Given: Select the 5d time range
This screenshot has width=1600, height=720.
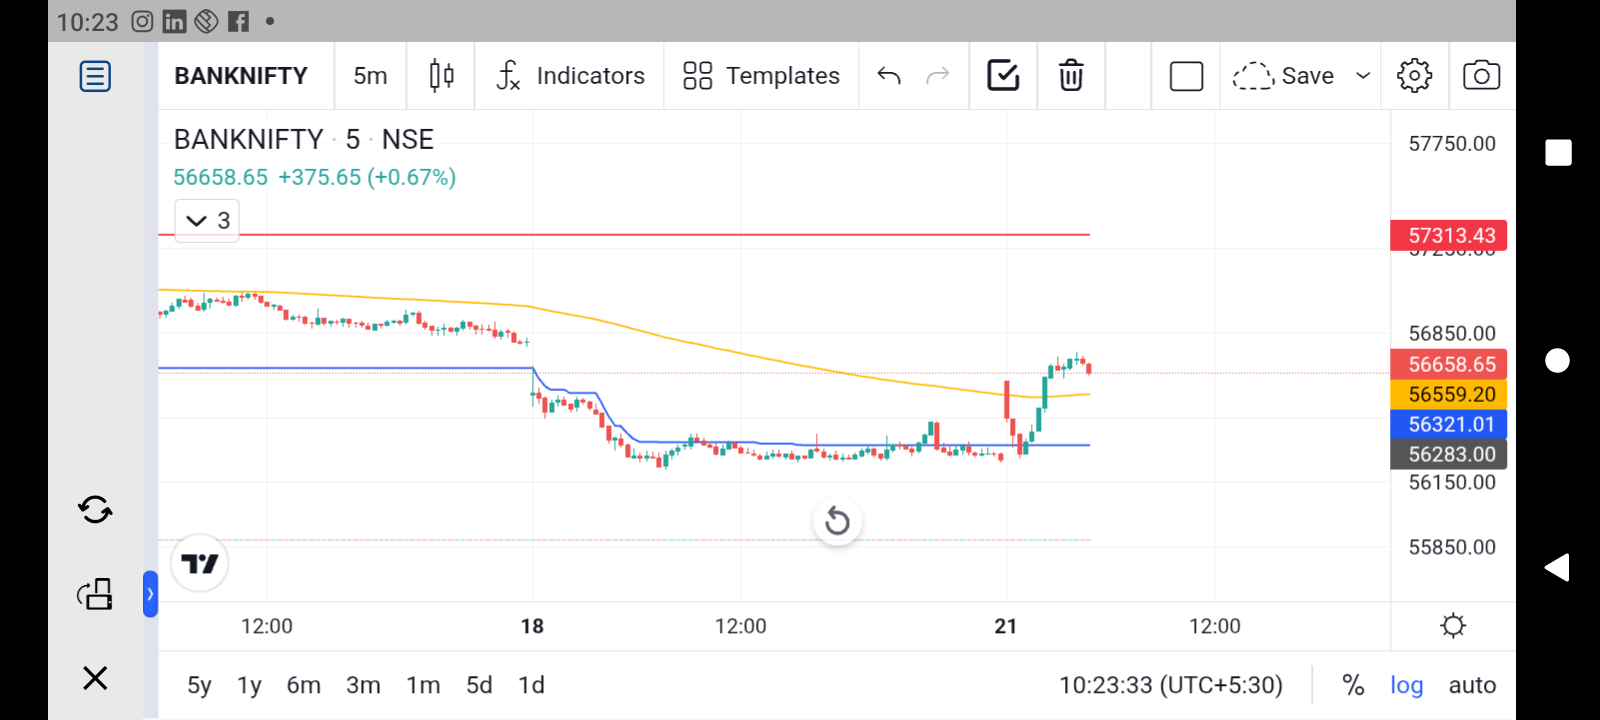Looking at the screenshot, I should point(479,685).
